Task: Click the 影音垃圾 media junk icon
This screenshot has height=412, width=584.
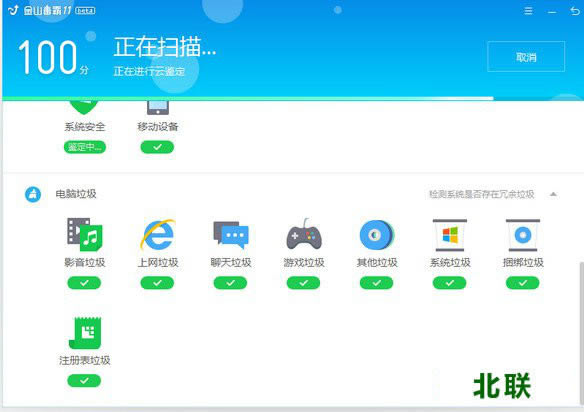Action: [85, 235]
